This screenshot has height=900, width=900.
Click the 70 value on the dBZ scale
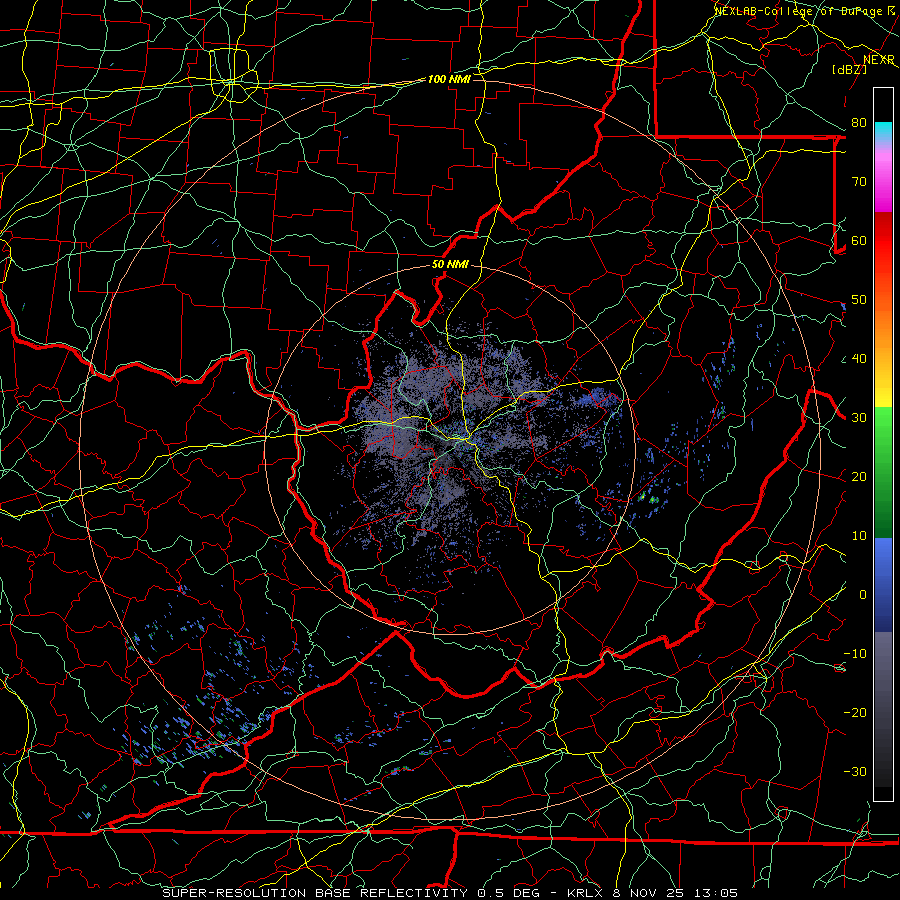(x=859, y=182)
